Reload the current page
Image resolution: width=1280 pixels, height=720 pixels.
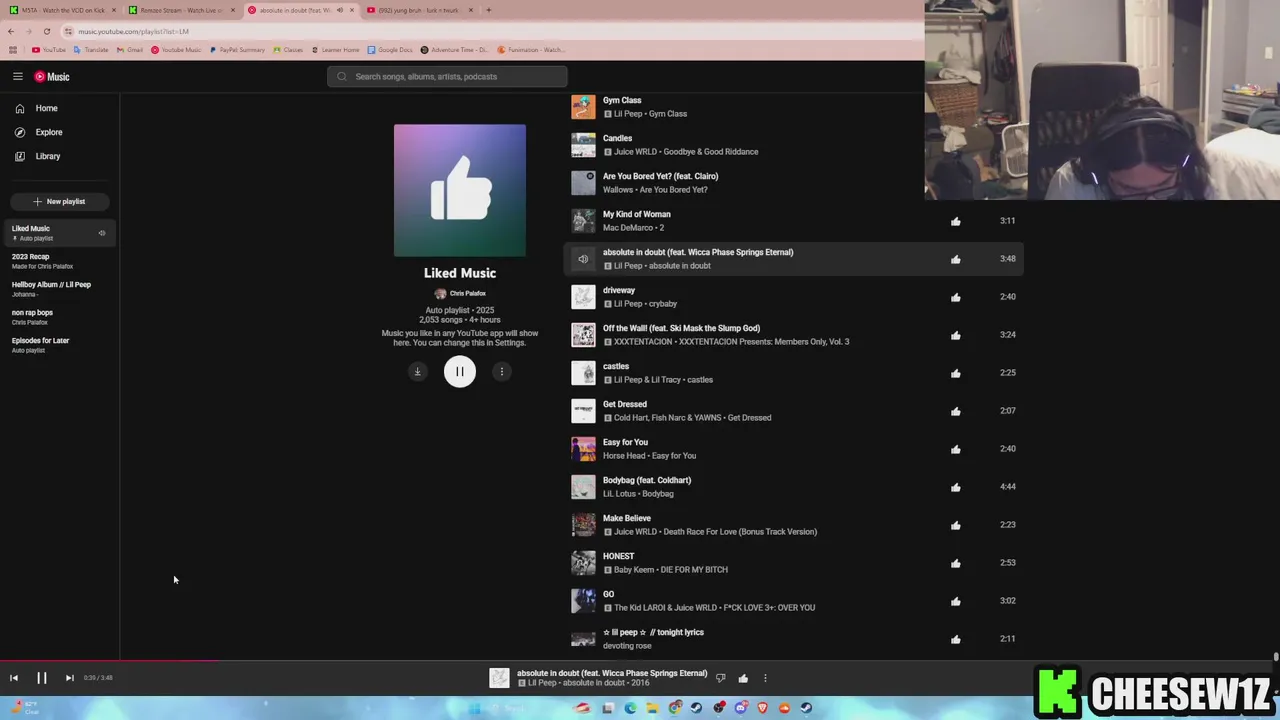pos(46,31)
